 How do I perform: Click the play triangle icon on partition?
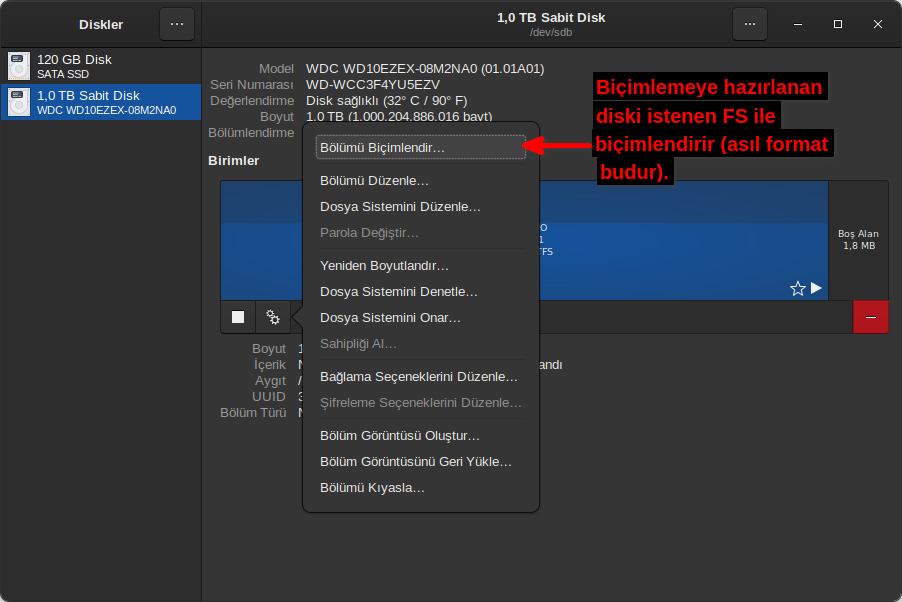[816, 288]
